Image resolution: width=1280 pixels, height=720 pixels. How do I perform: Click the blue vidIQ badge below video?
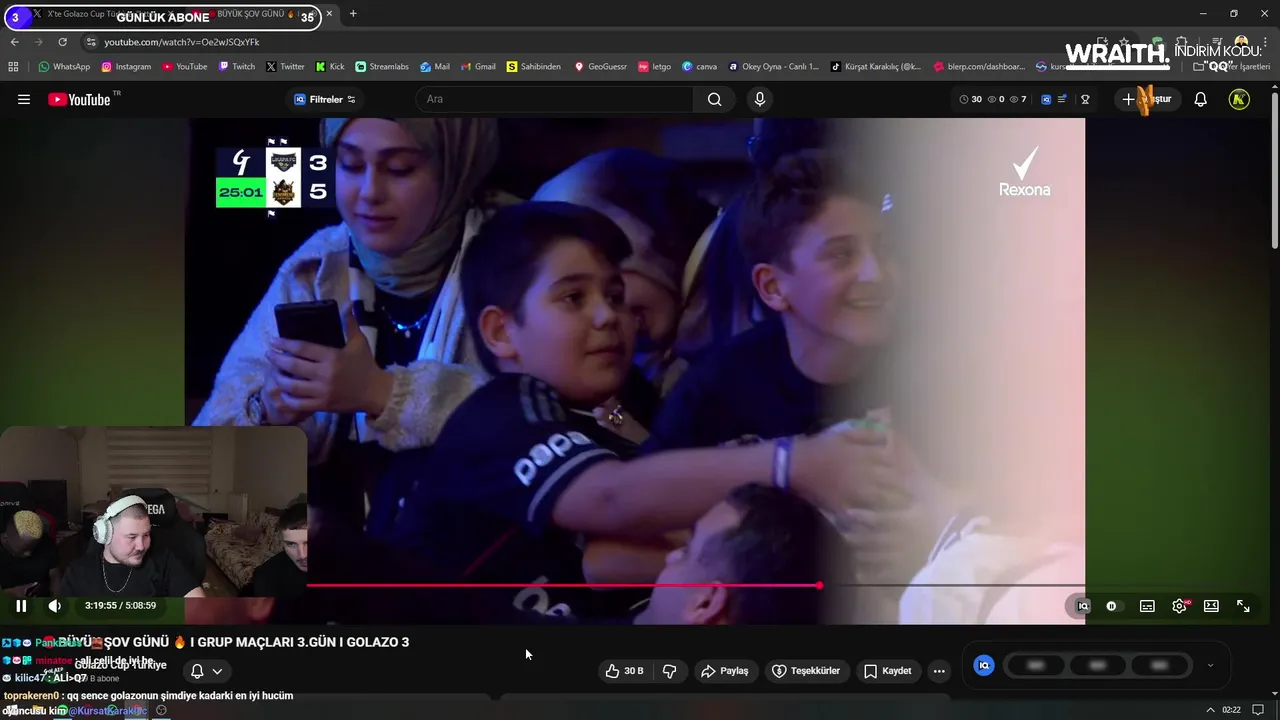tap(984, 665)
